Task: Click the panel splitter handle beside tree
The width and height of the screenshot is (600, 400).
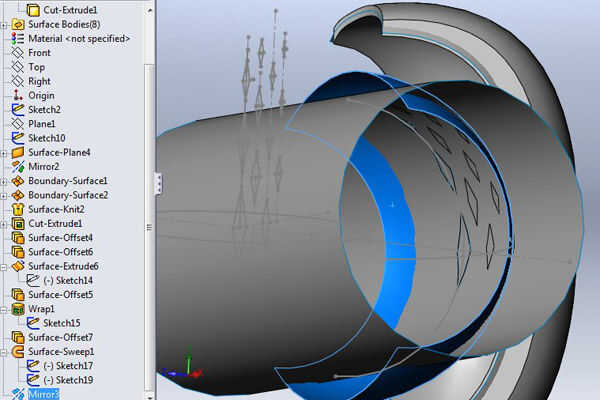Action: point(158,184)
